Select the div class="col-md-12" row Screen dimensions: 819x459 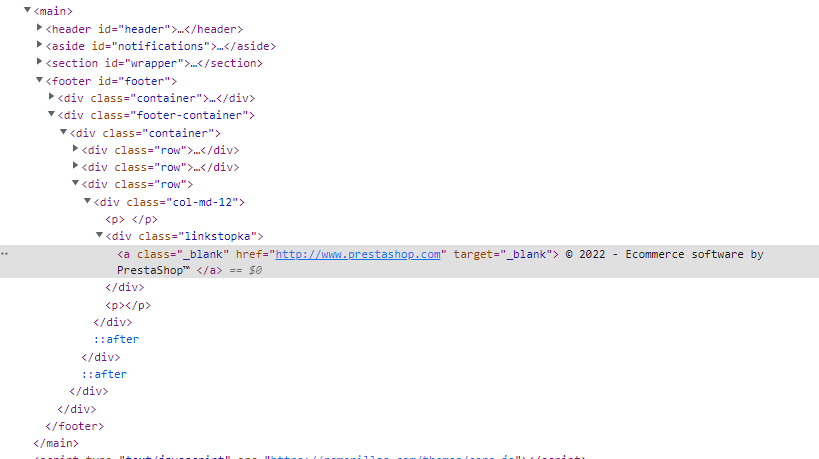(x=169, y=203)
